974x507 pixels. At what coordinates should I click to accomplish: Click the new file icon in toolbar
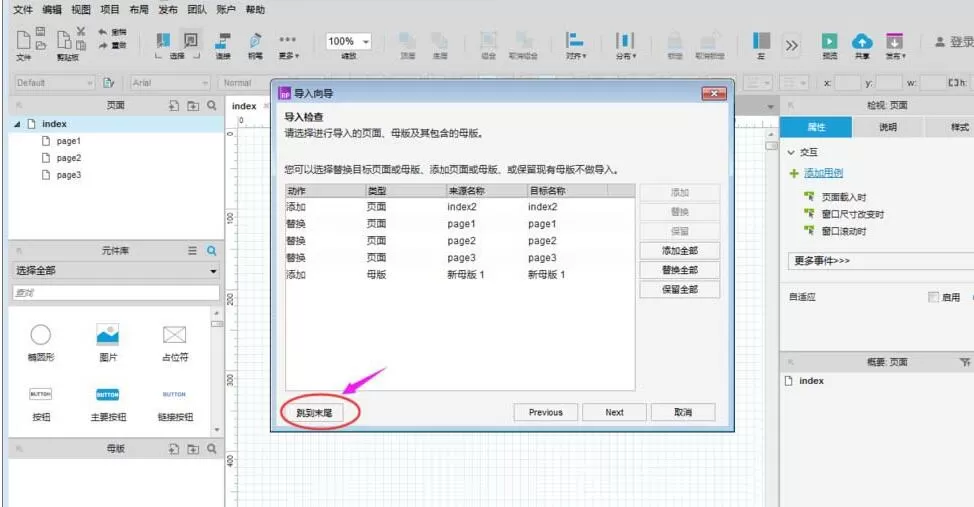click(23, 39)
